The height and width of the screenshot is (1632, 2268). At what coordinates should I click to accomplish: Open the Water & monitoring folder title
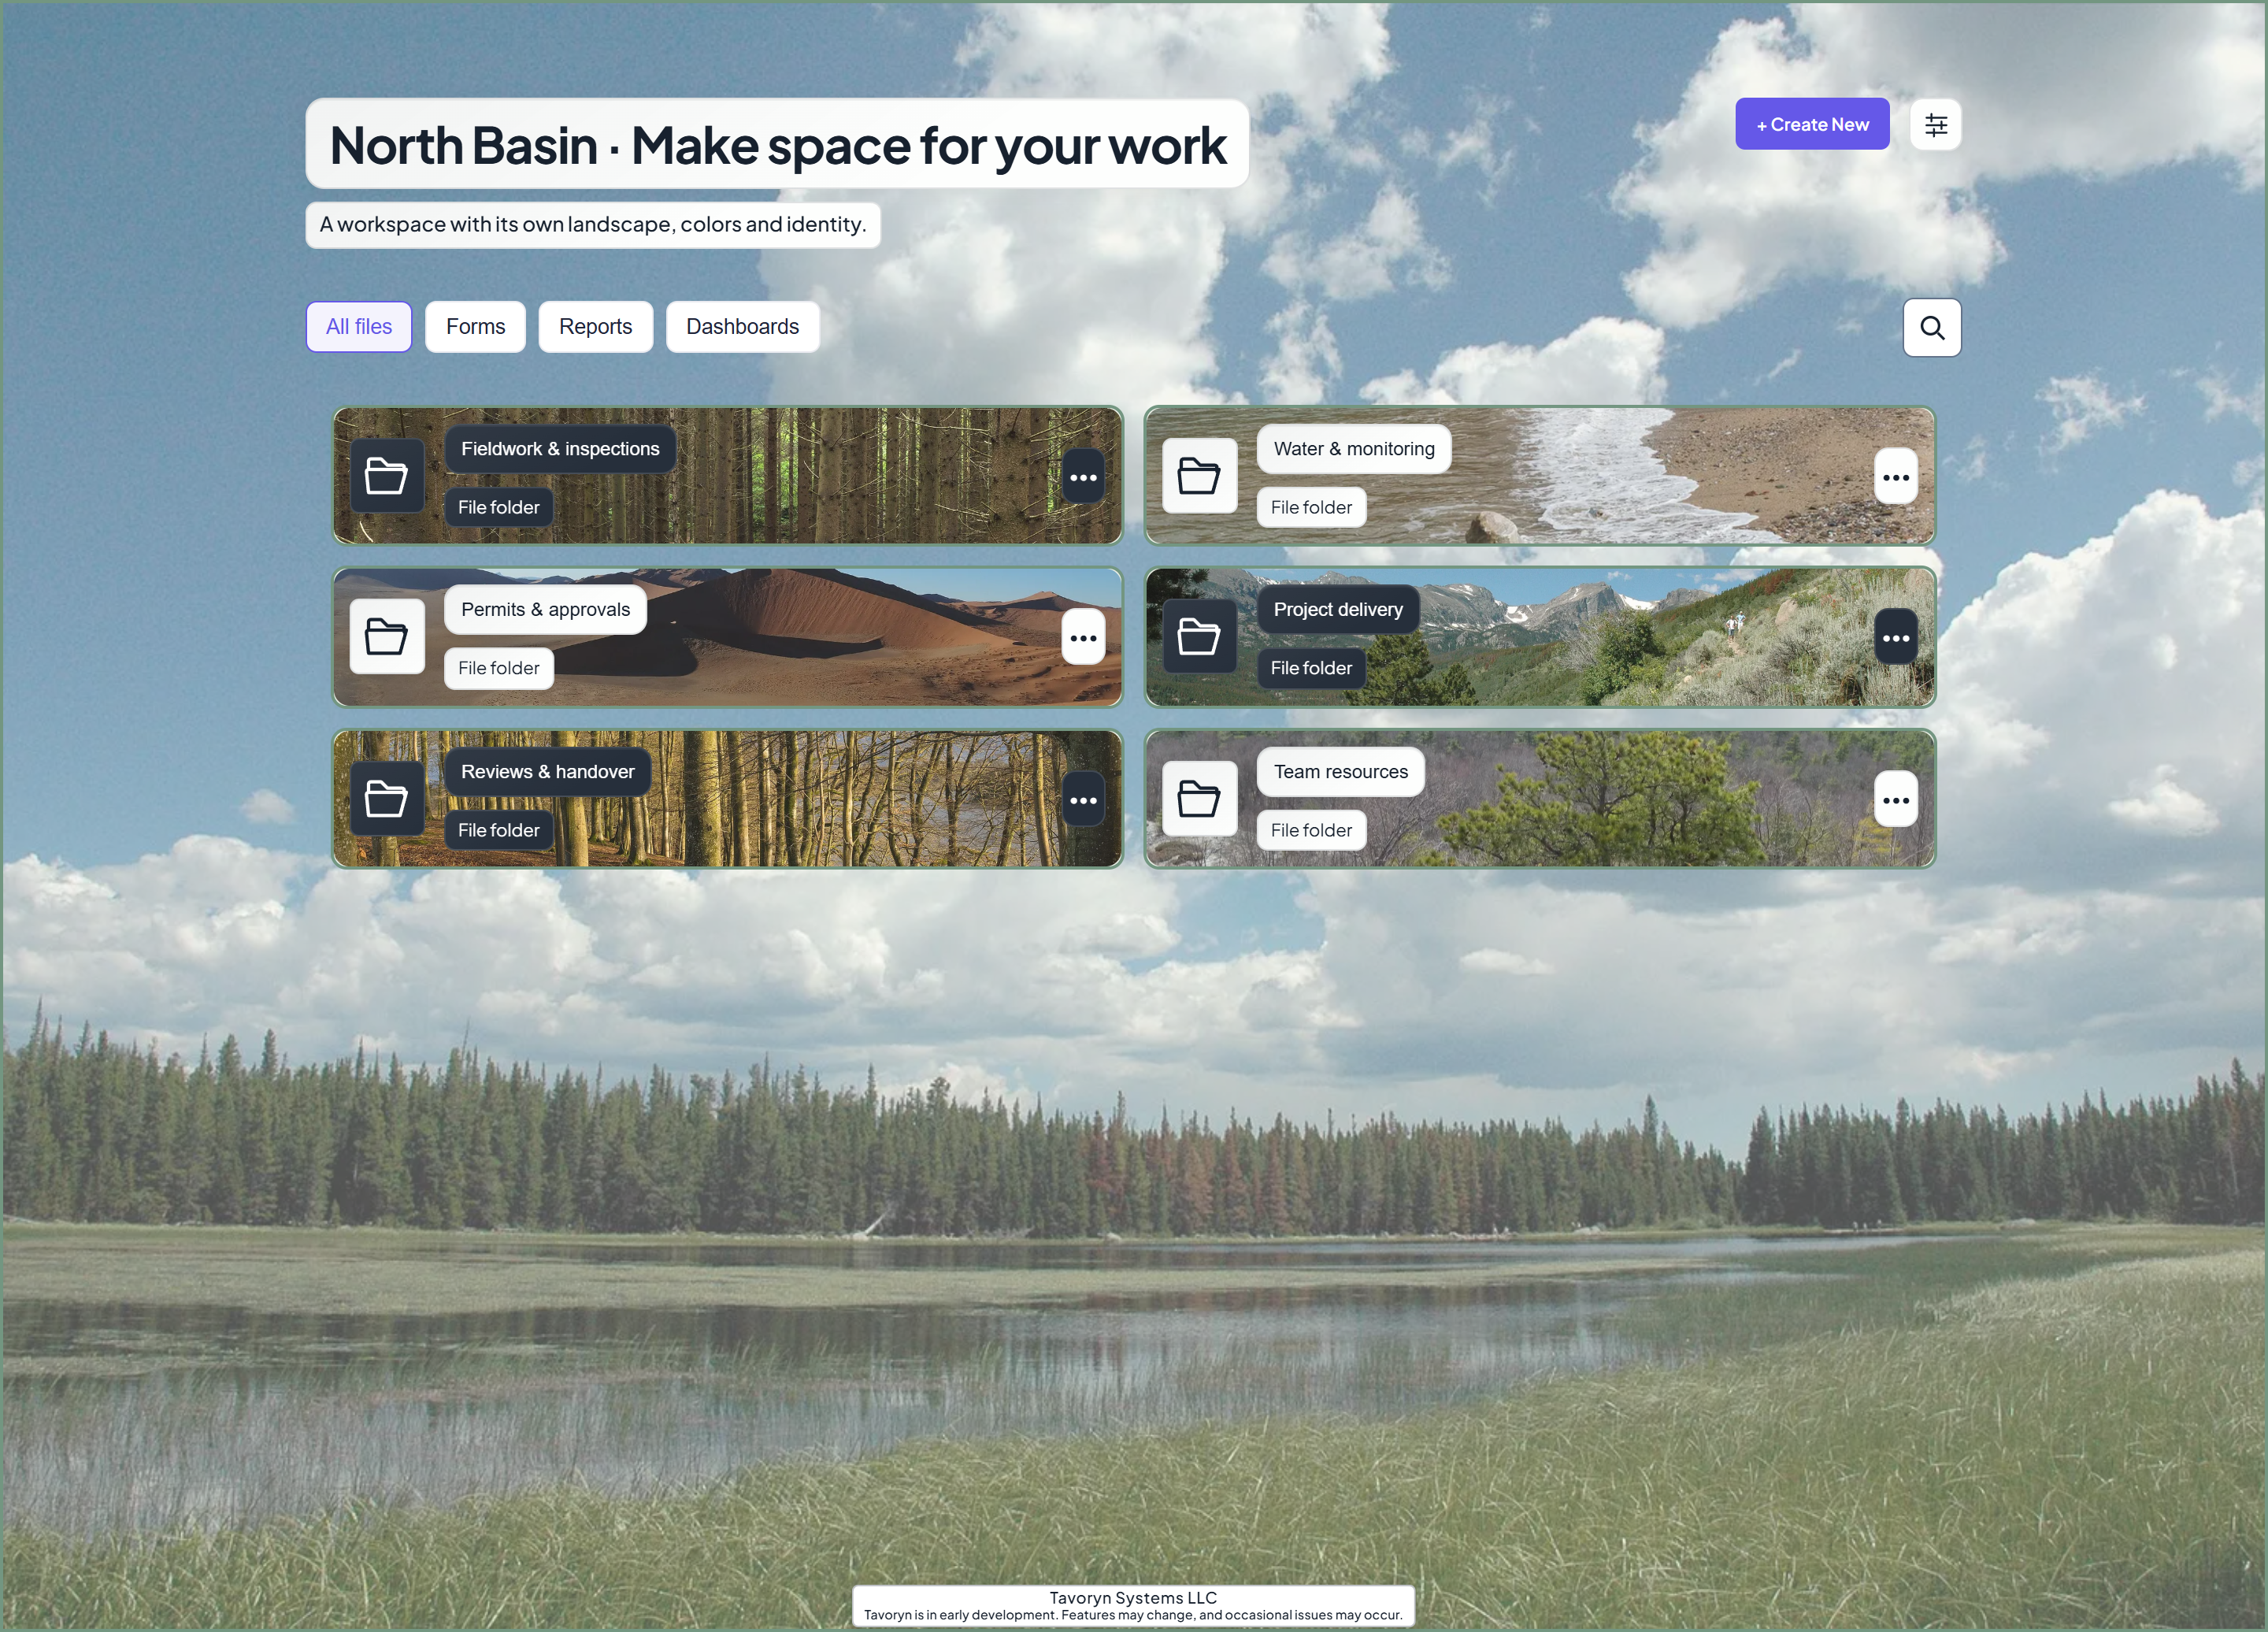[1354, 449]
